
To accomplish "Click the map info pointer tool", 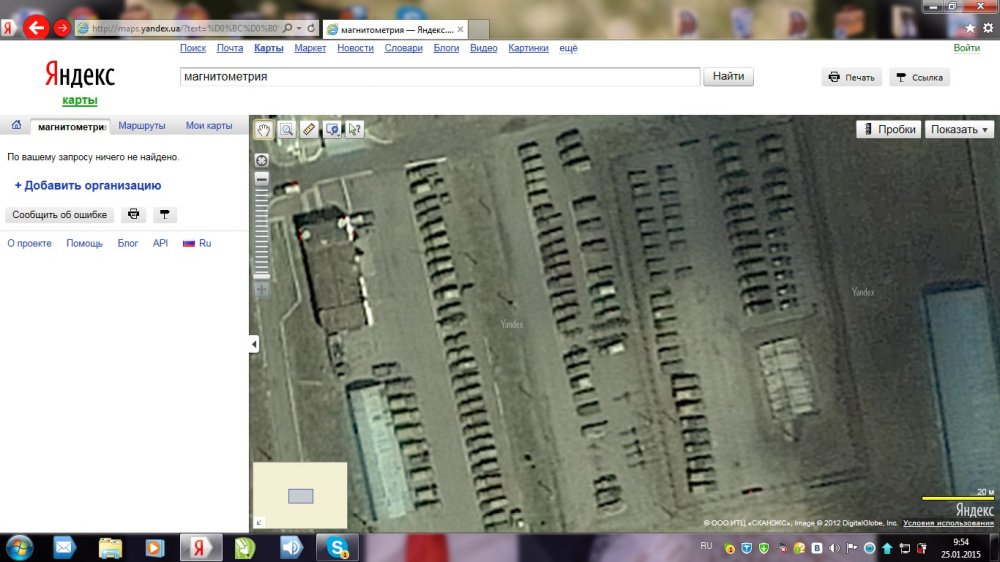I will (x=354, y=129).
